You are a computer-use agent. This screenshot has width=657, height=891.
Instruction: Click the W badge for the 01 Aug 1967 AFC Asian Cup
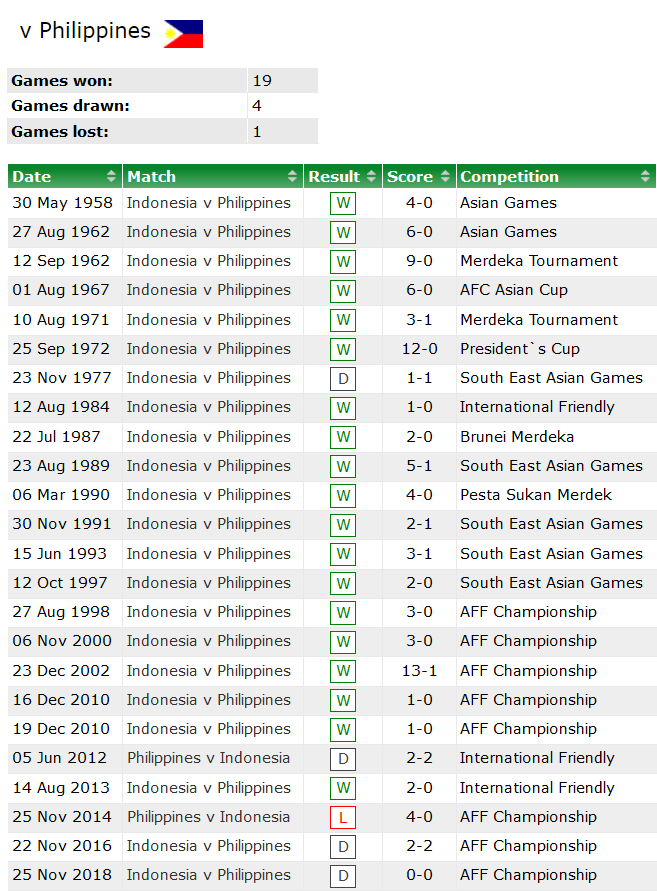[342, 290]
